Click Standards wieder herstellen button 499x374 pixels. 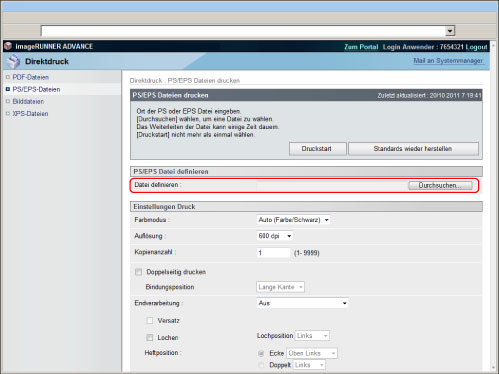[x=413, y=149]
